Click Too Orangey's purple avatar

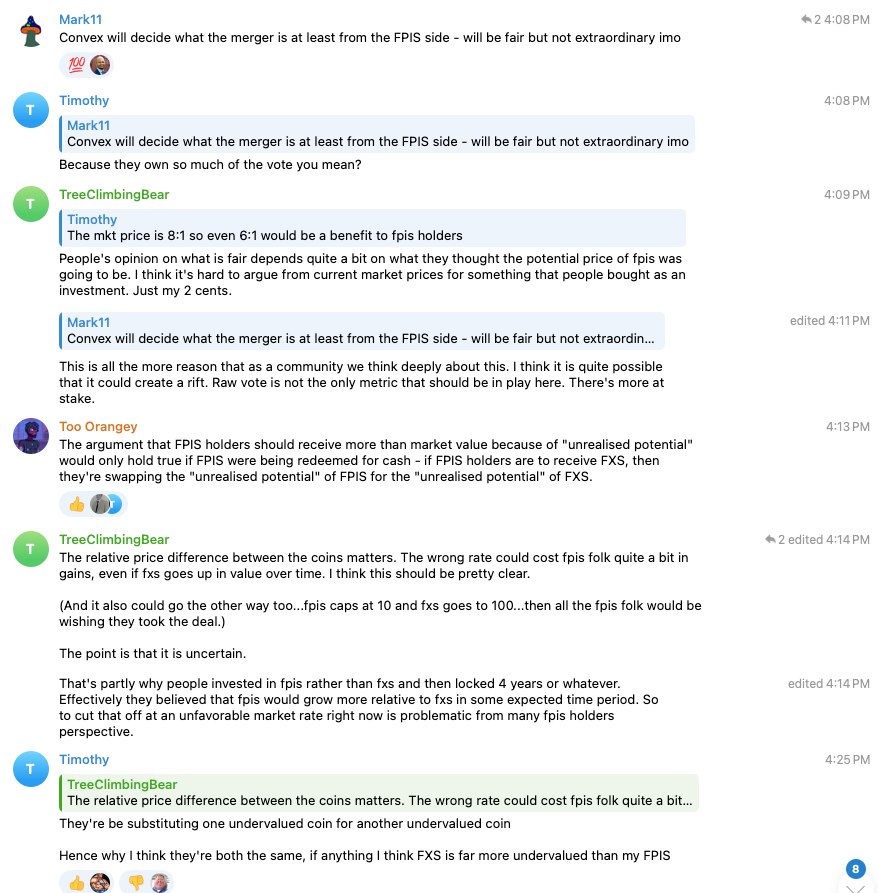31,436
